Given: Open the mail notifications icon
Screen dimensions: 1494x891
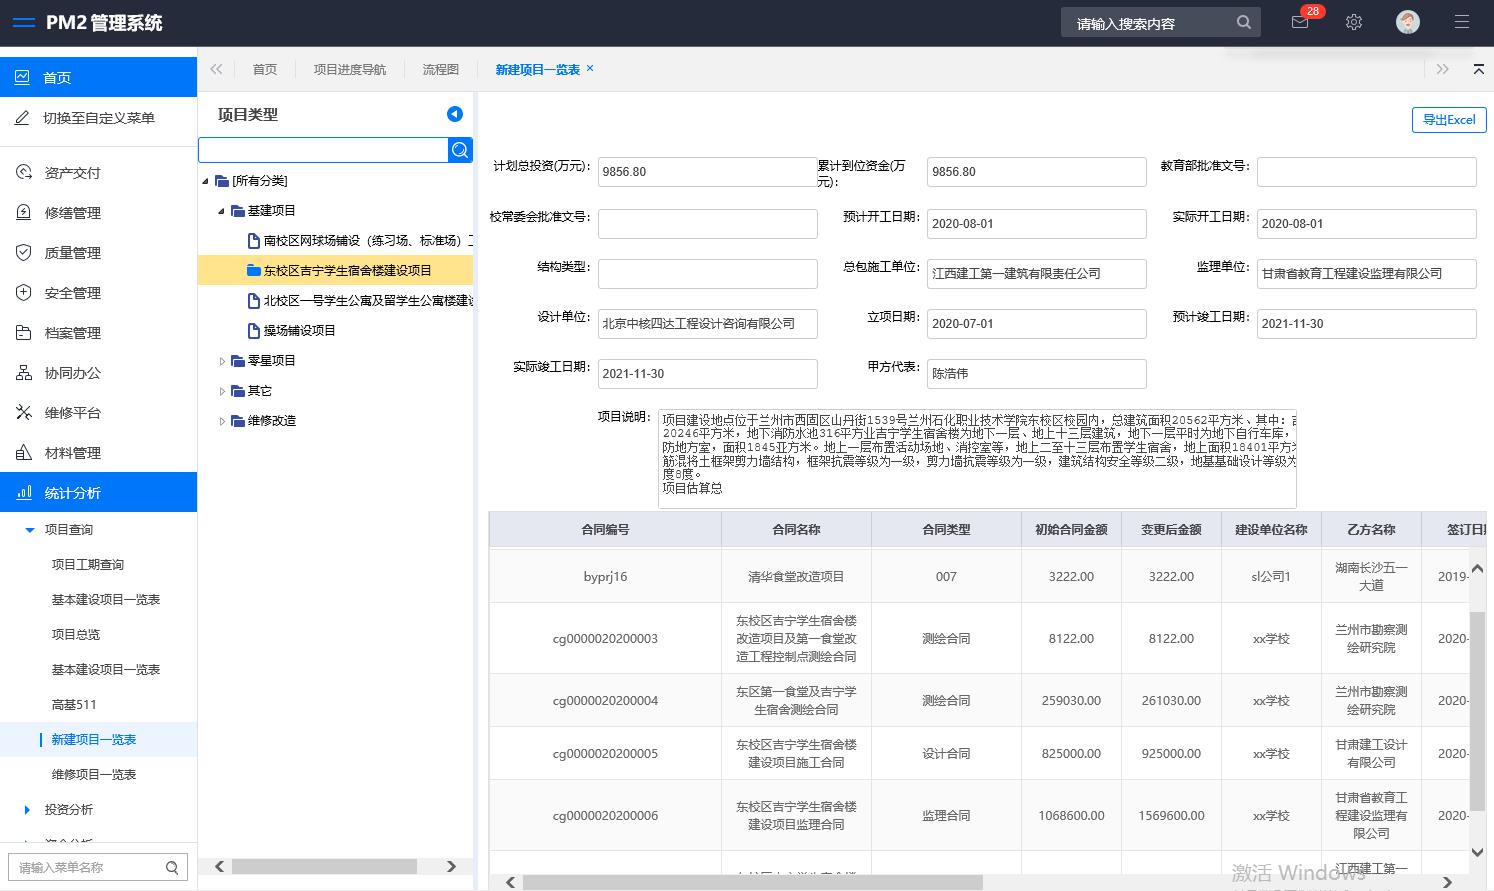Looking at the screenshot, I should click(x=1300, y=22).
